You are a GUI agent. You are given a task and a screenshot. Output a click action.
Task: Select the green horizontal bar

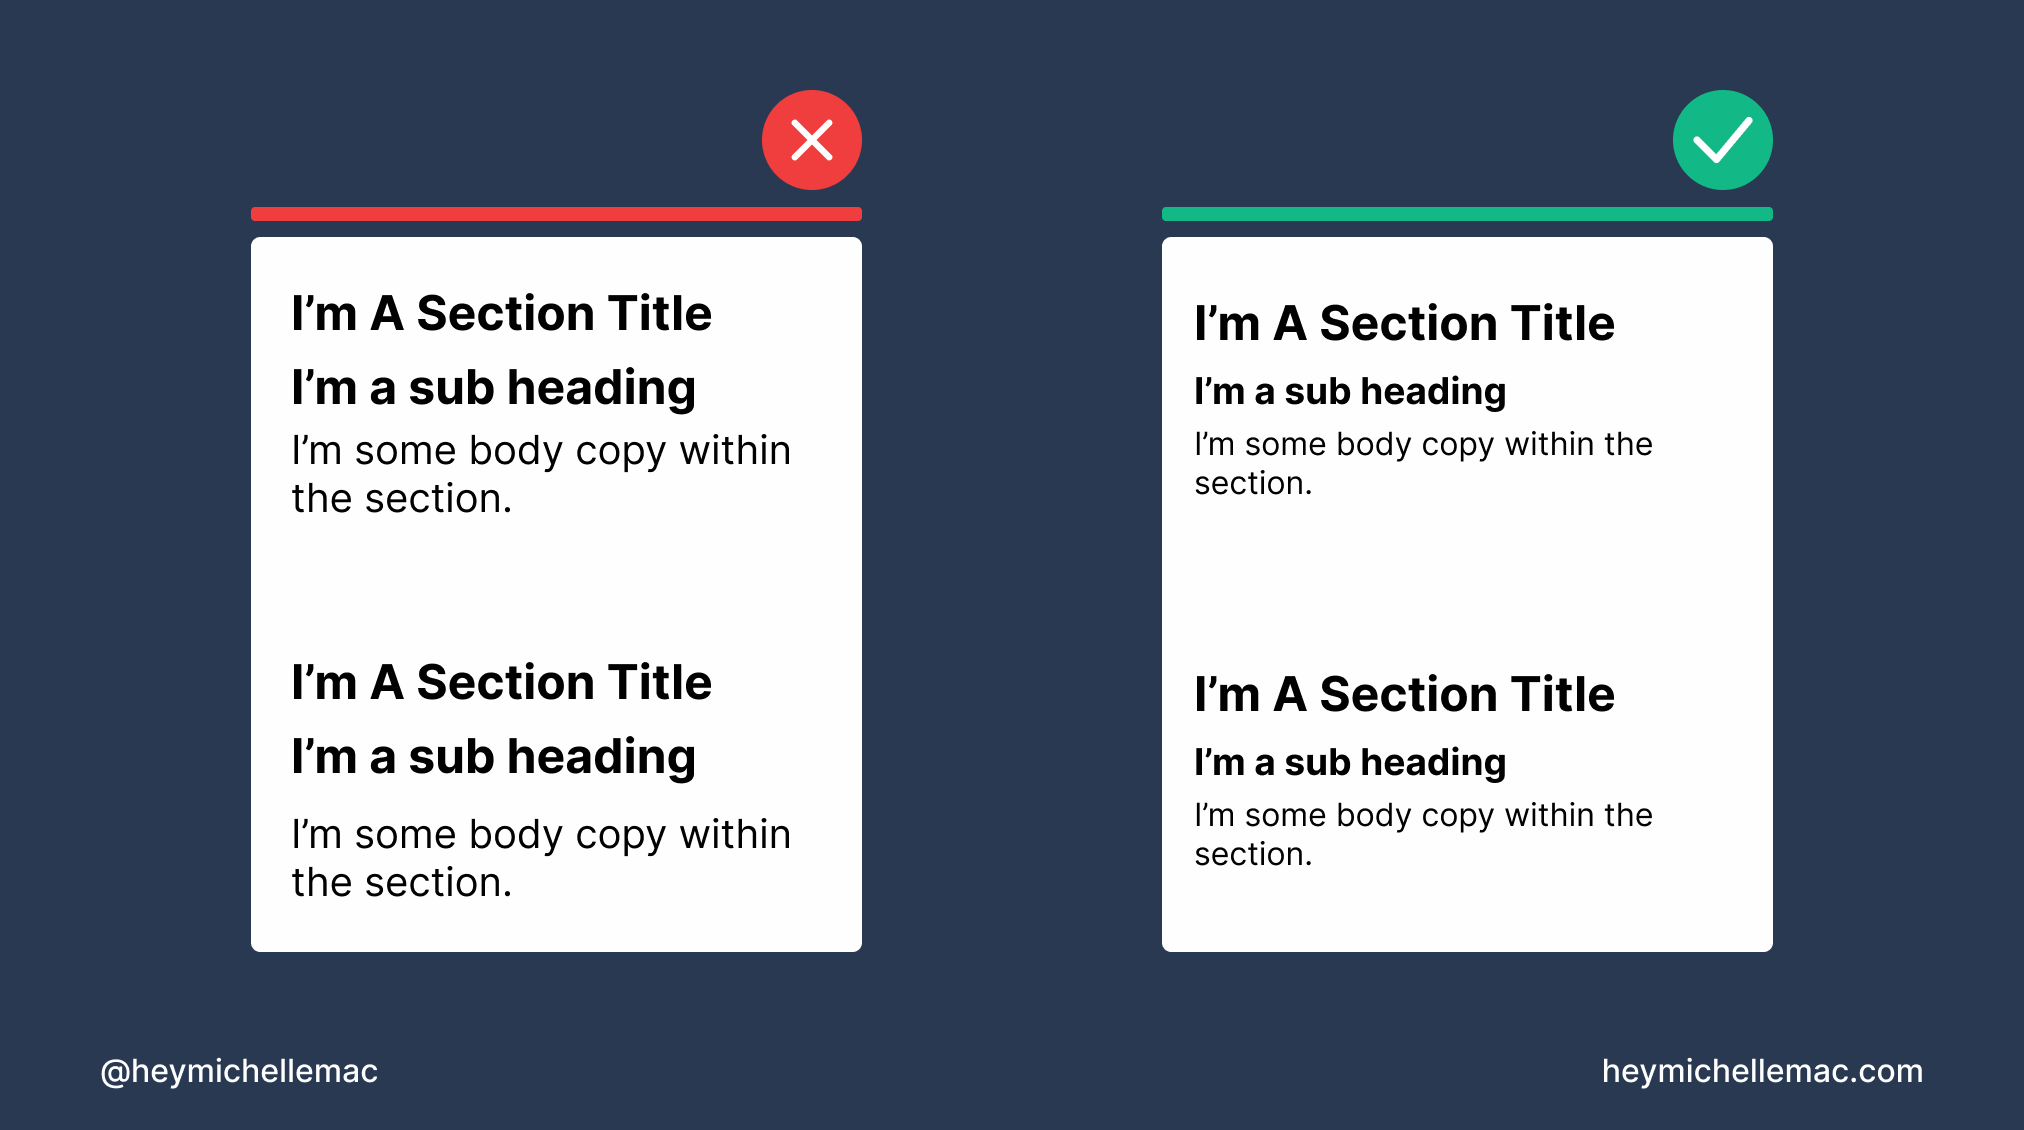(1467, 214)
